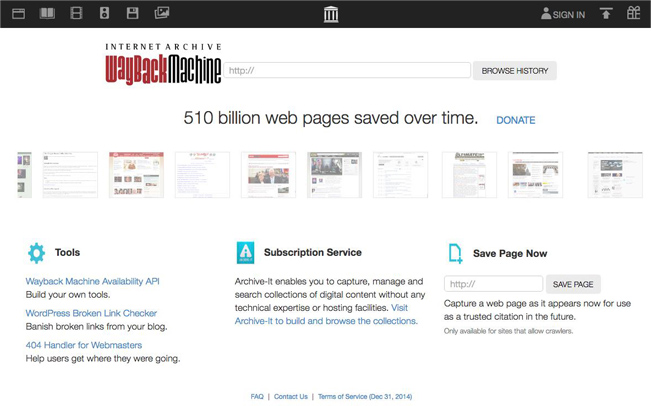Click the Tools gear icon
The width and height of the screenshot is (651, 406).
pyautogui.click(x=37, y=253)
